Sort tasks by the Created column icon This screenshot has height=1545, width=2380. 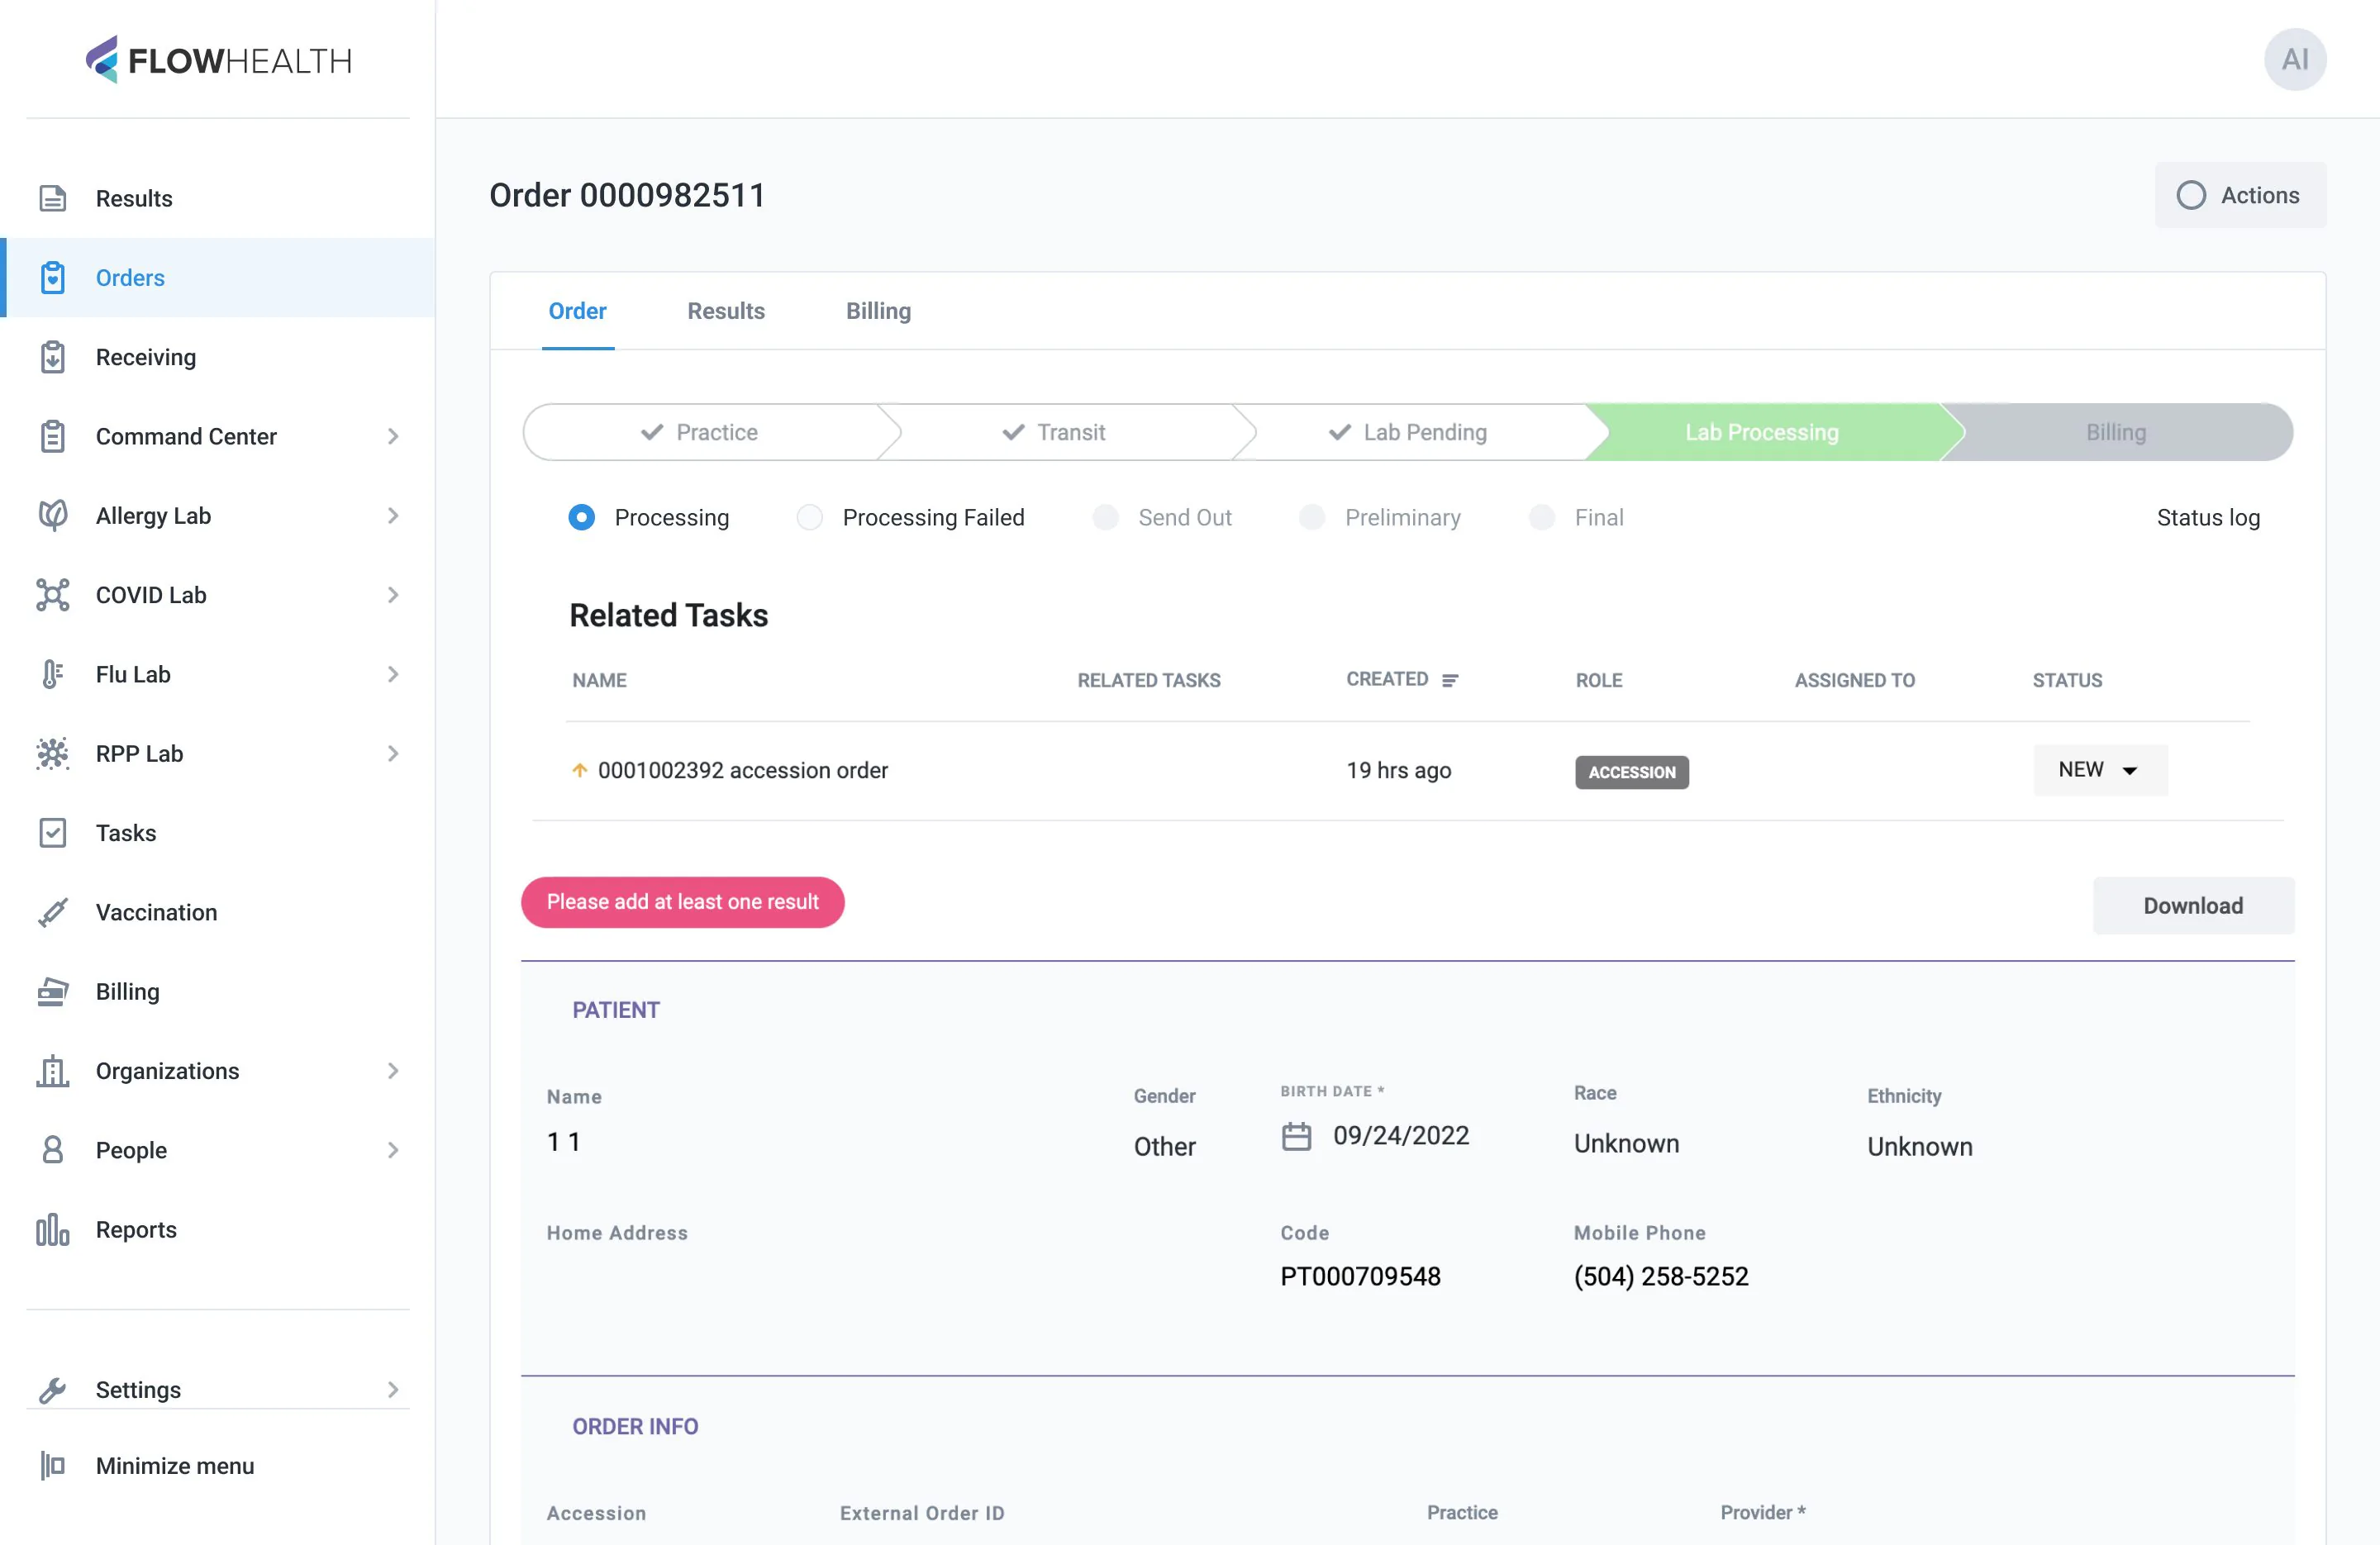click(x=1450, y=680)
